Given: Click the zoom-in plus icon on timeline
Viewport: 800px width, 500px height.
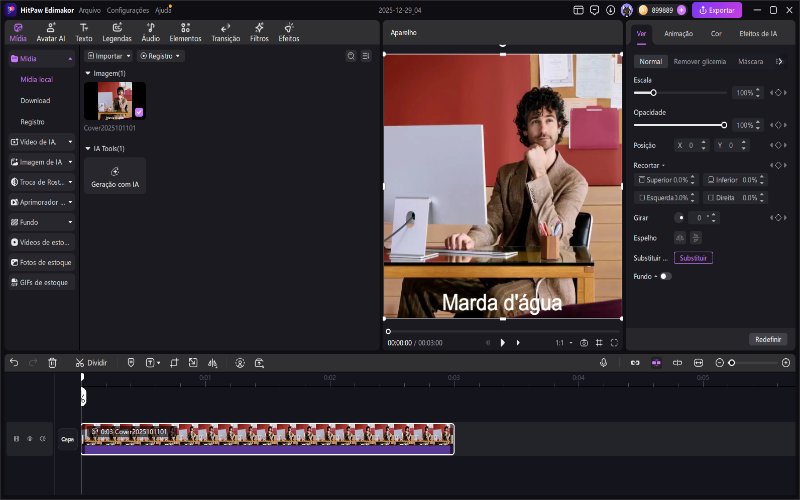Looking at the screenshot, I should pyautogui.click(x=786, y=363).
